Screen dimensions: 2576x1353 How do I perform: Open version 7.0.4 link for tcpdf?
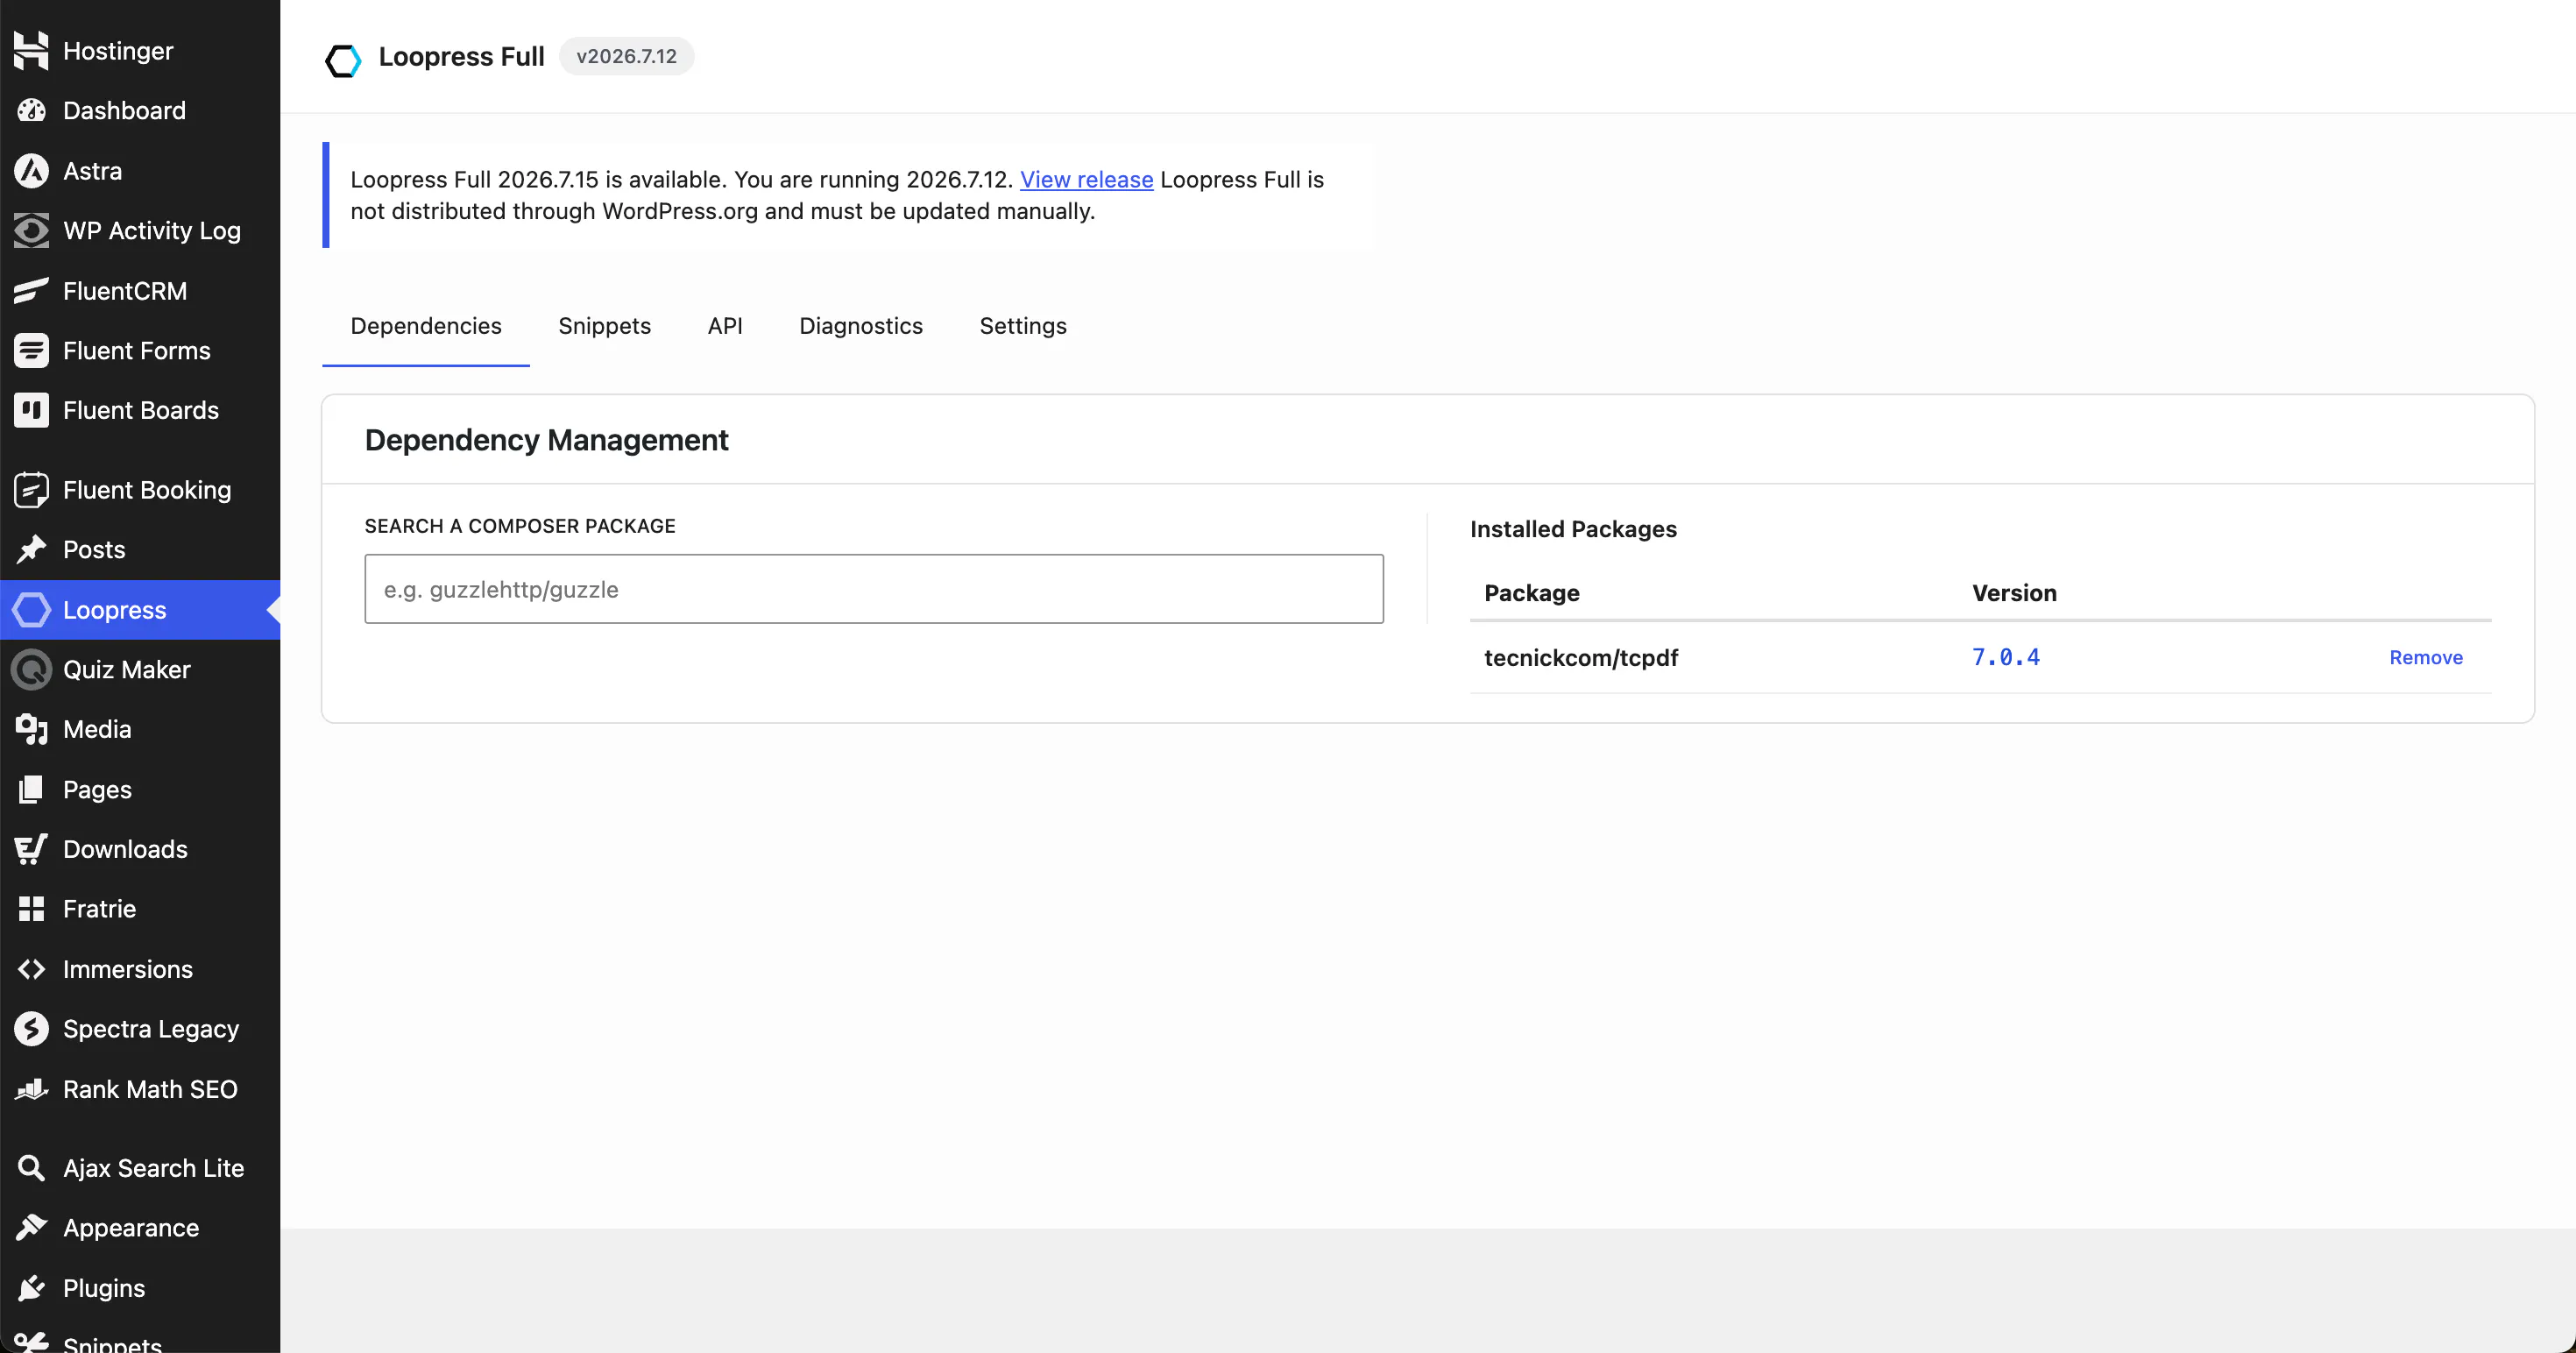2005,657
